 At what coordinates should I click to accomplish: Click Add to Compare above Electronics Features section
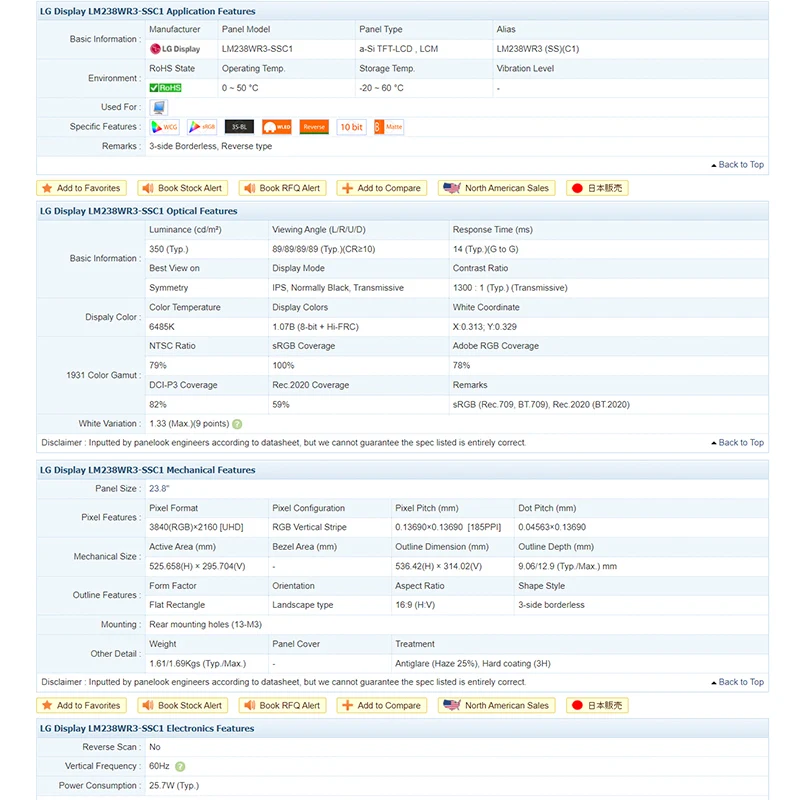382,706
